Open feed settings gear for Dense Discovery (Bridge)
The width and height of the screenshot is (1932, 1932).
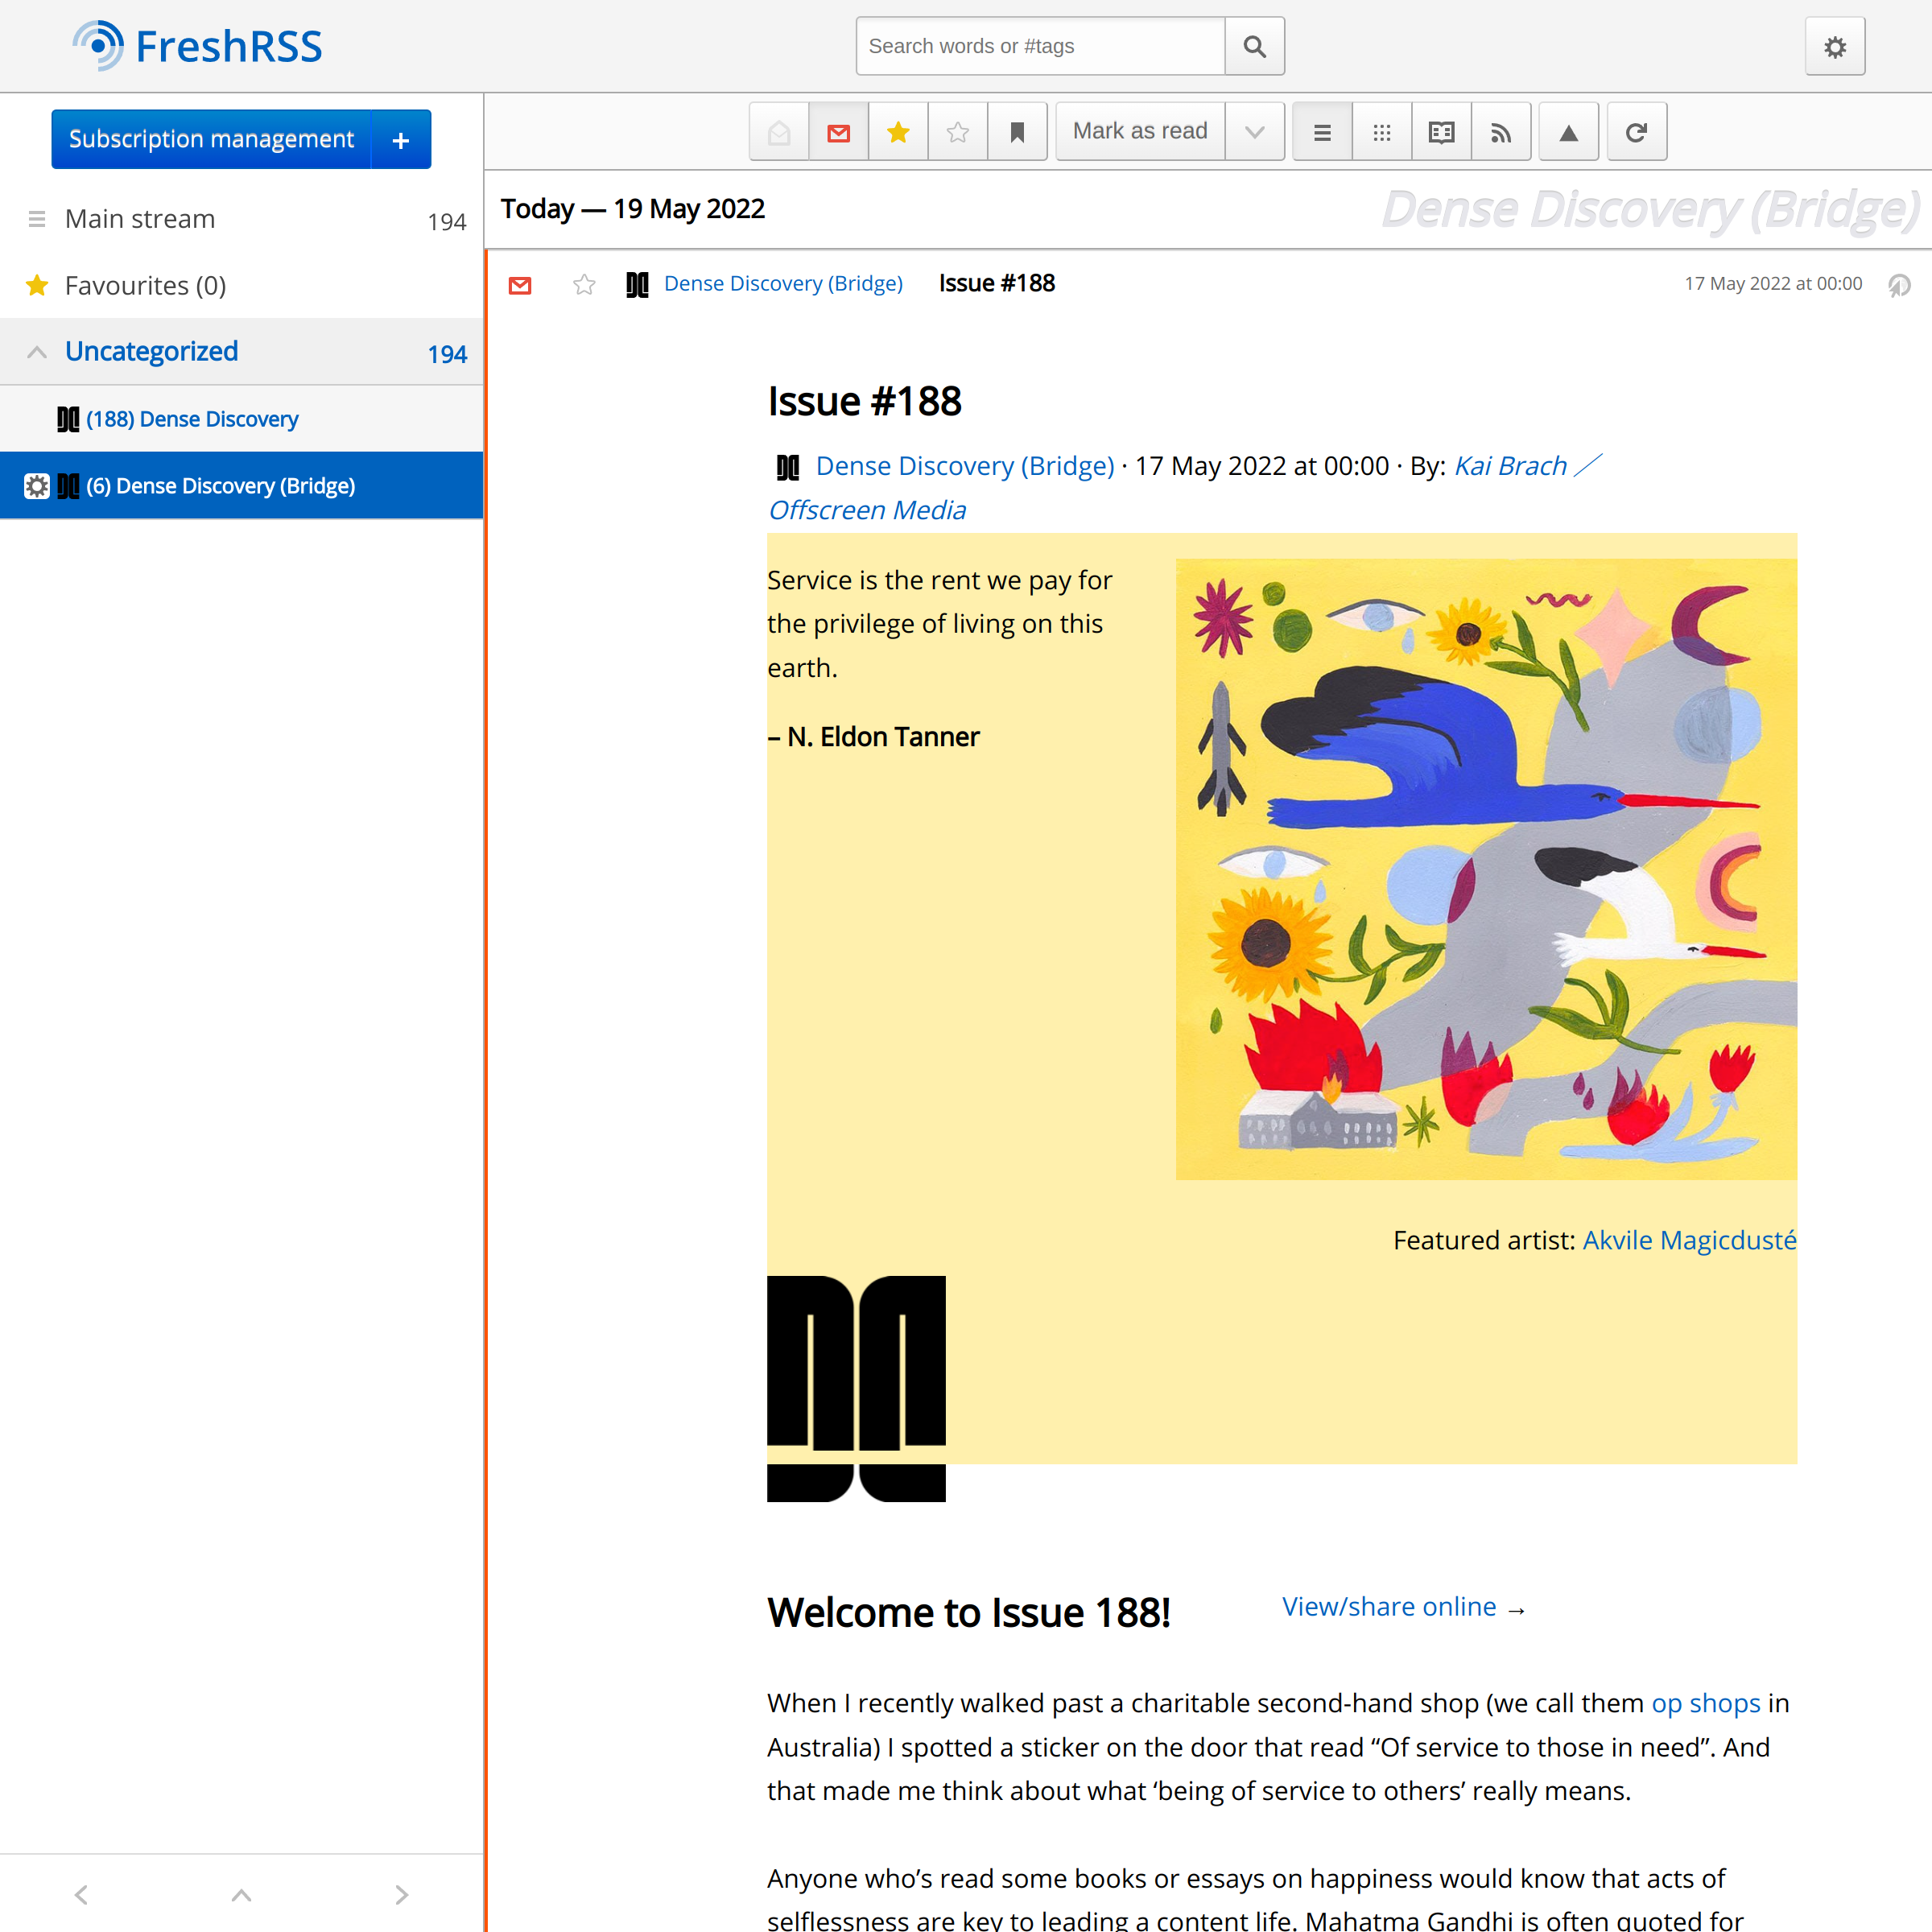tap(37, 486)
